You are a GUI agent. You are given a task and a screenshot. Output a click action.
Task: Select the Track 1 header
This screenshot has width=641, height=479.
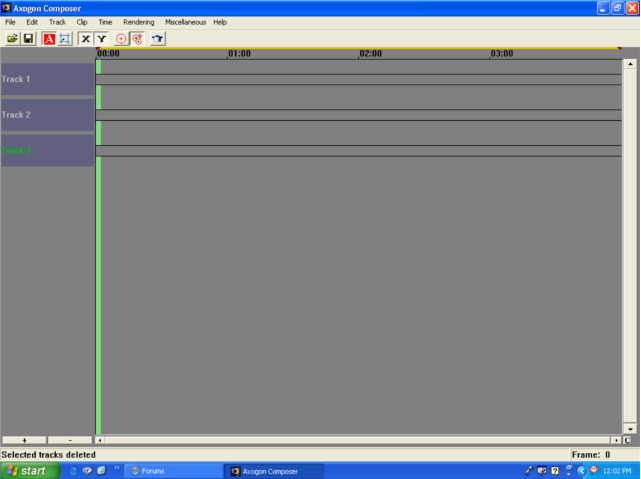point(47,79)
